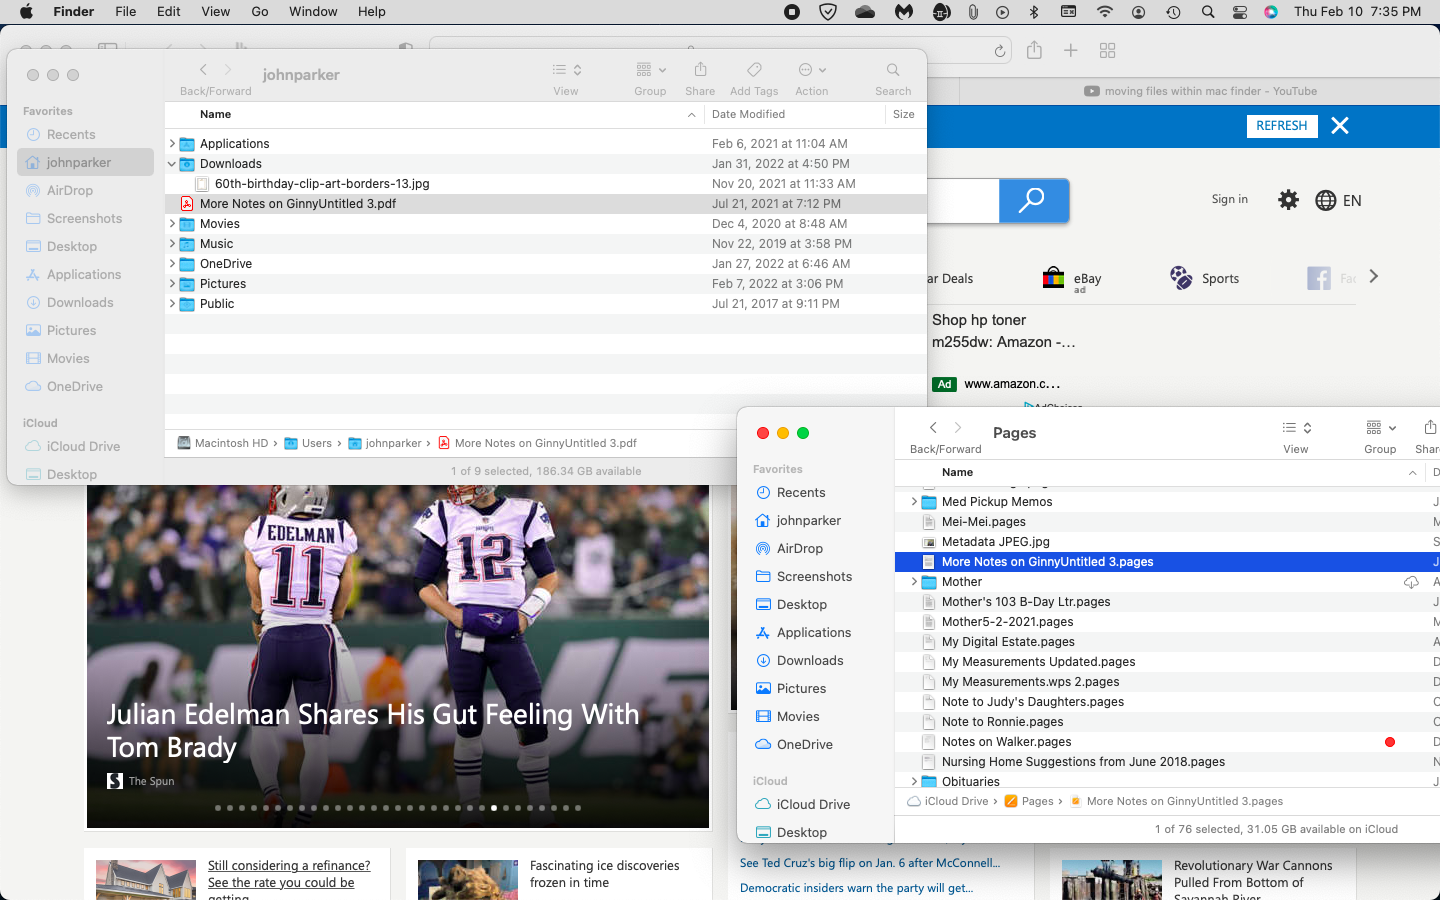Open the Help menu
Screen dimensions: 1440x900
[x=372, y=12]
